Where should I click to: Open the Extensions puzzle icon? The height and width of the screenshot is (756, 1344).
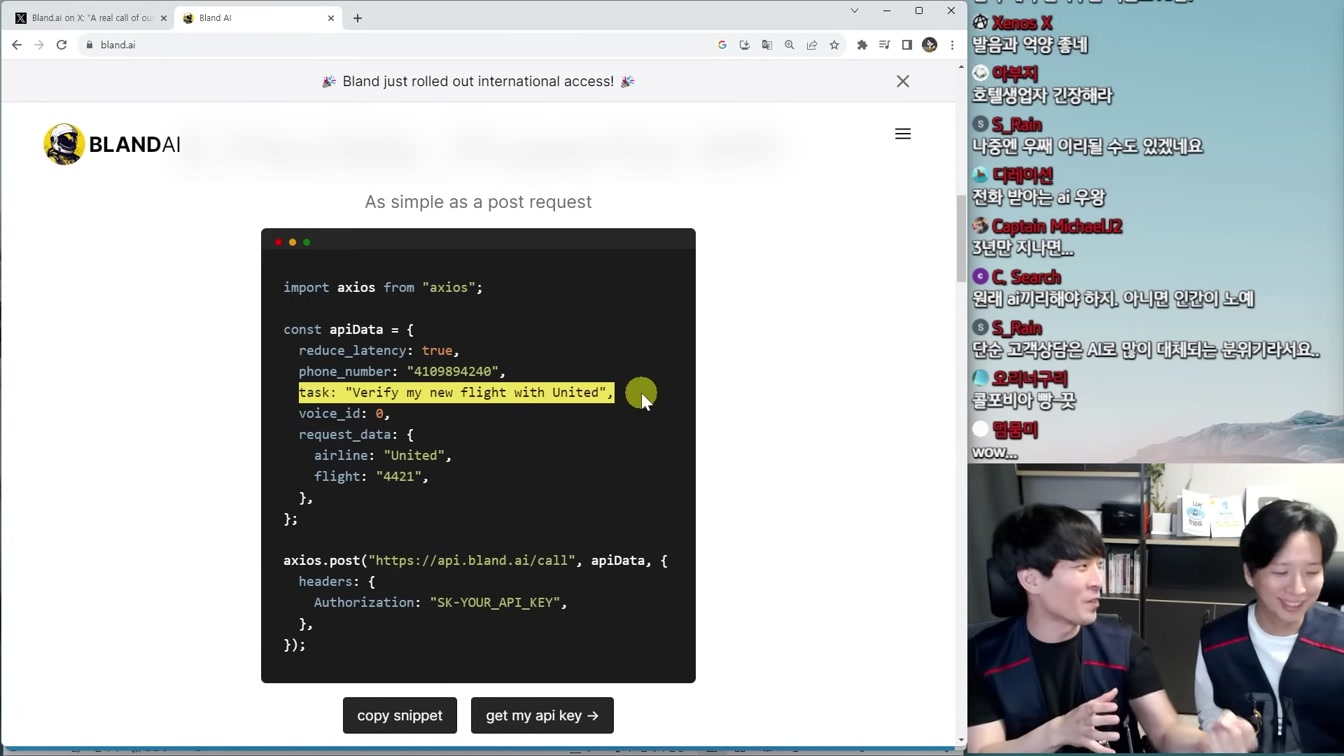[x=862, y=45]
